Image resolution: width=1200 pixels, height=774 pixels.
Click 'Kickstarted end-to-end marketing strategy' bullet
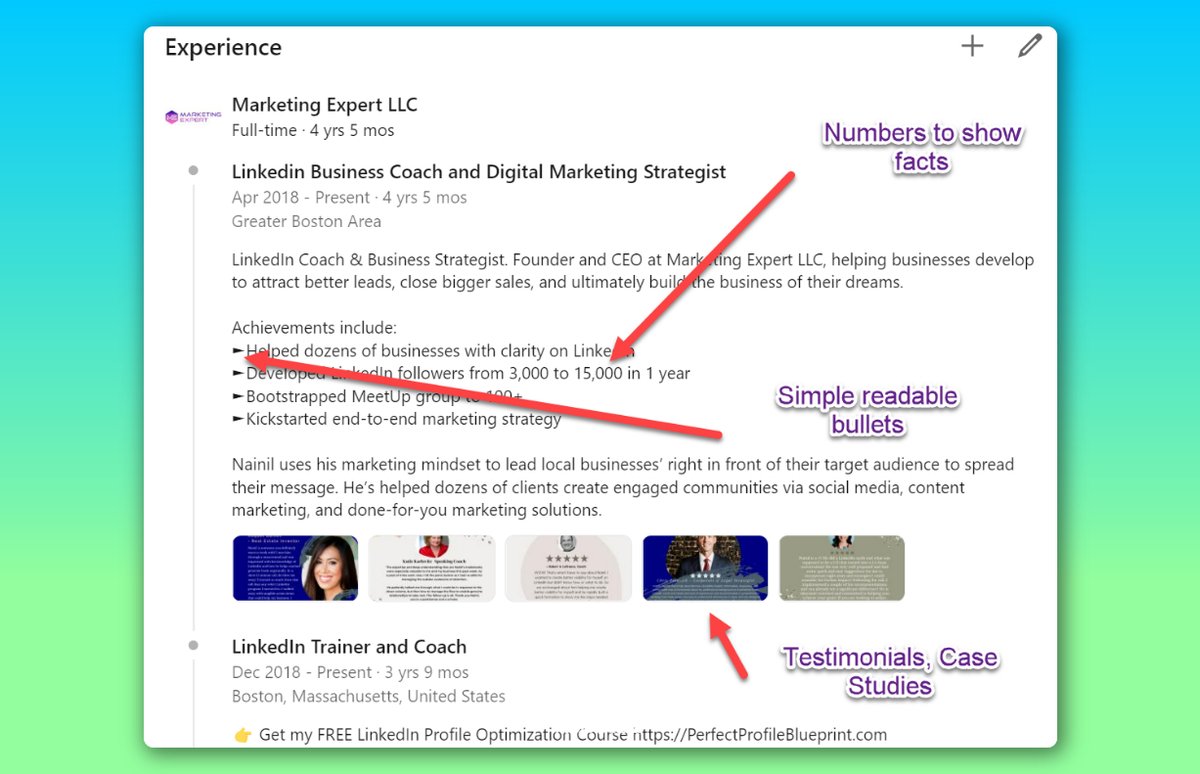coord(397,419)
